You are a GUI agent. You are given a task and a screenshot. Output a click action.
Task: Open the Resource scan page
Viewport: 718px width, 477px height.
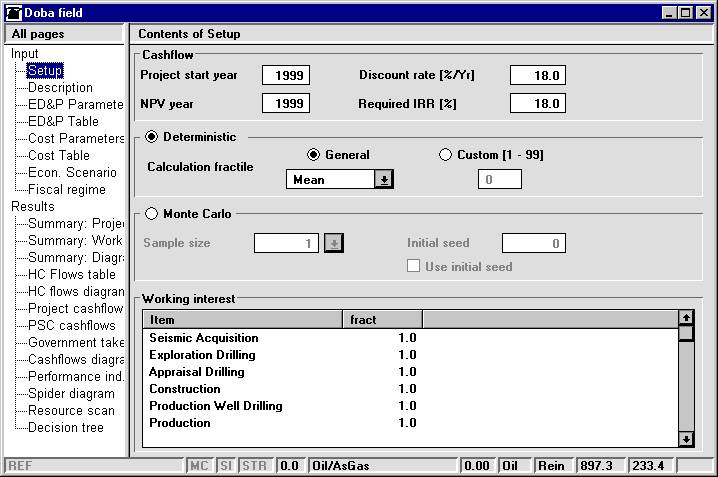(71, 410)
